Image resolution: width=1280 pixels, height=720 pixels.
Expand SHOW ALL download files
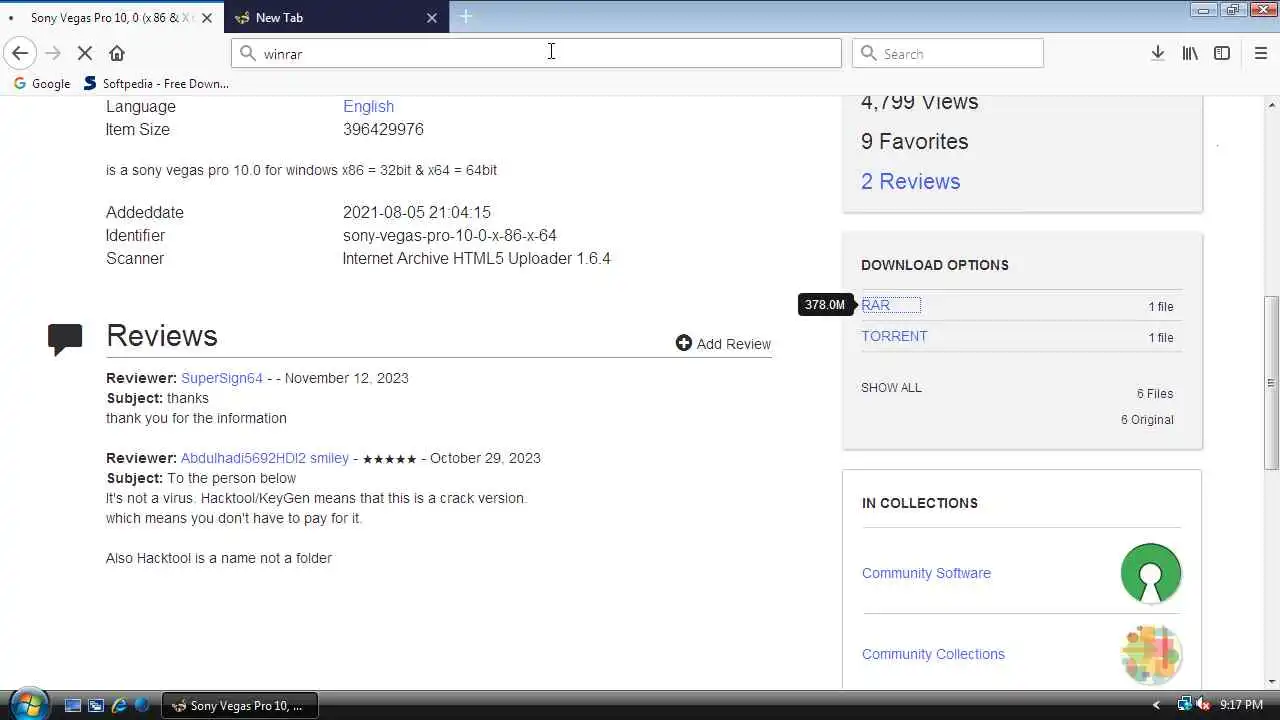click(891, 387)
